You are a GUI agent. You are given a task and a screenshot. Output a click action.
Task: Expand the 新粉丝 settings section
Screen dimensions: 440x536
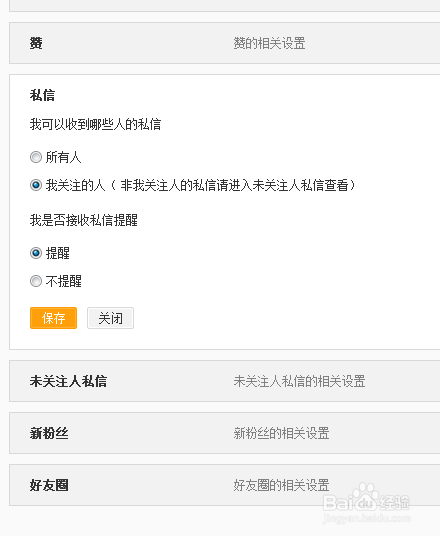click(225, 433)
